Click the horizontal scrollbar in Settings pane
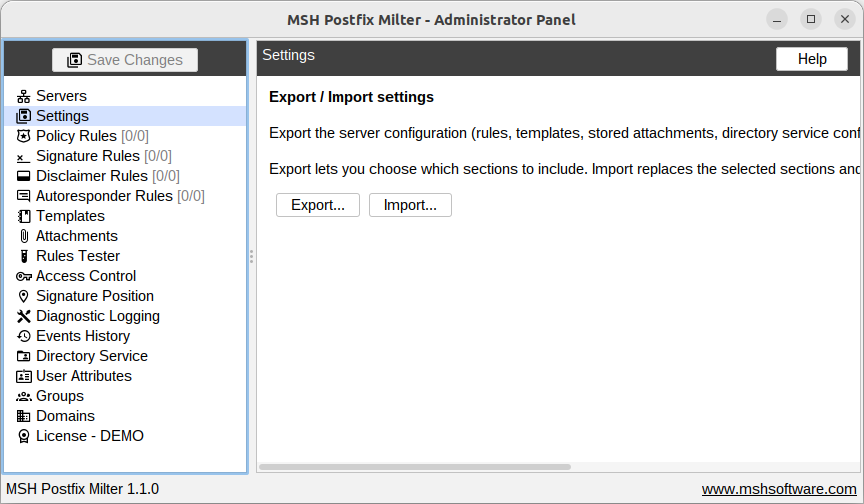The image size is (864, 504). coord(415,467)
